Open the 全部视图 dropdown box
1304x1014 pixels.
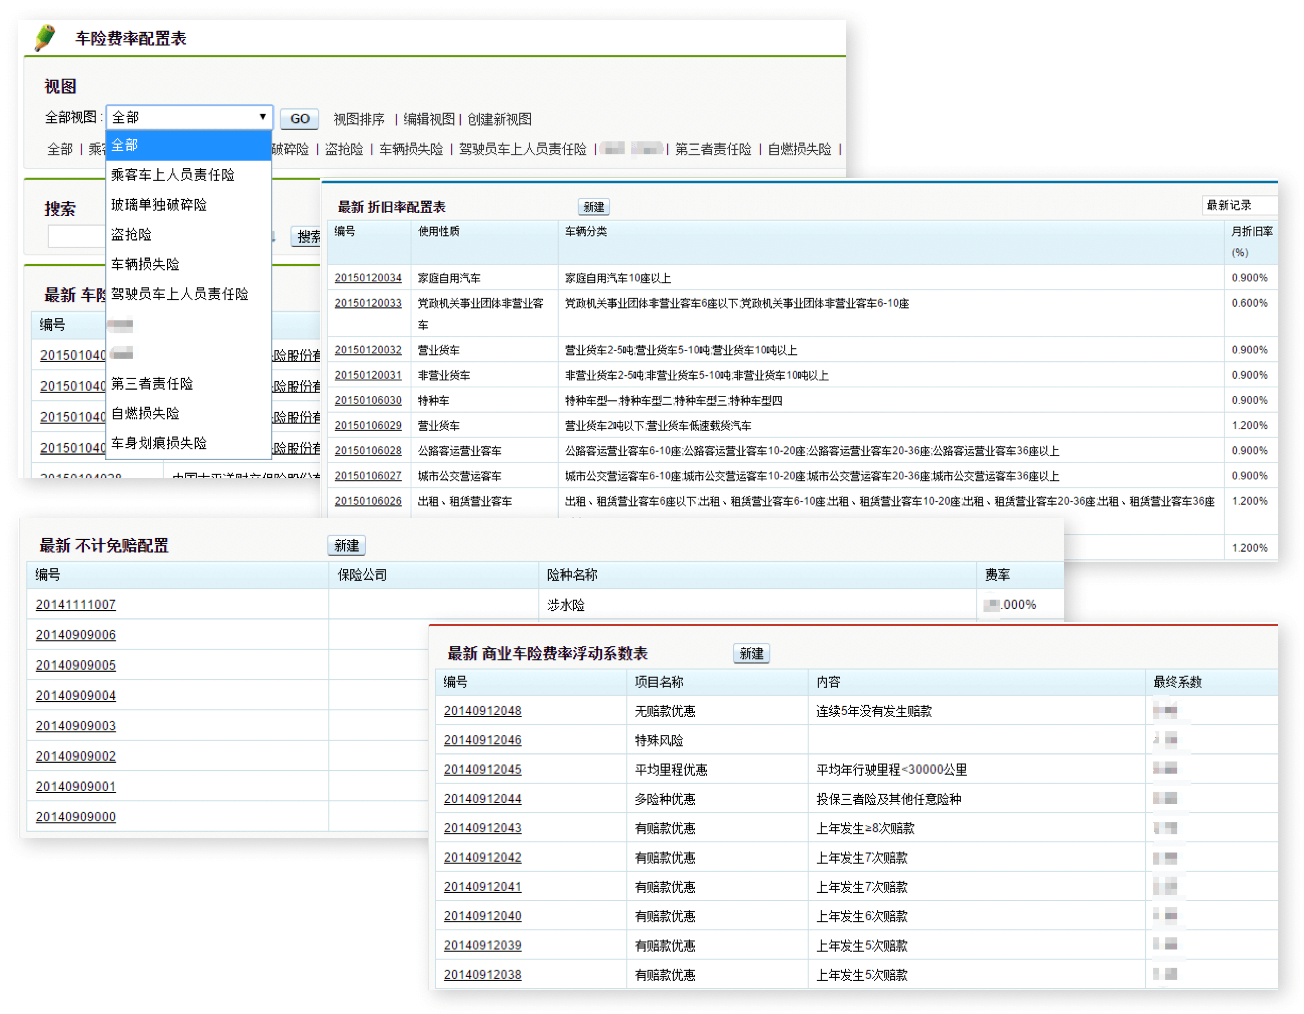pos(189,117)
